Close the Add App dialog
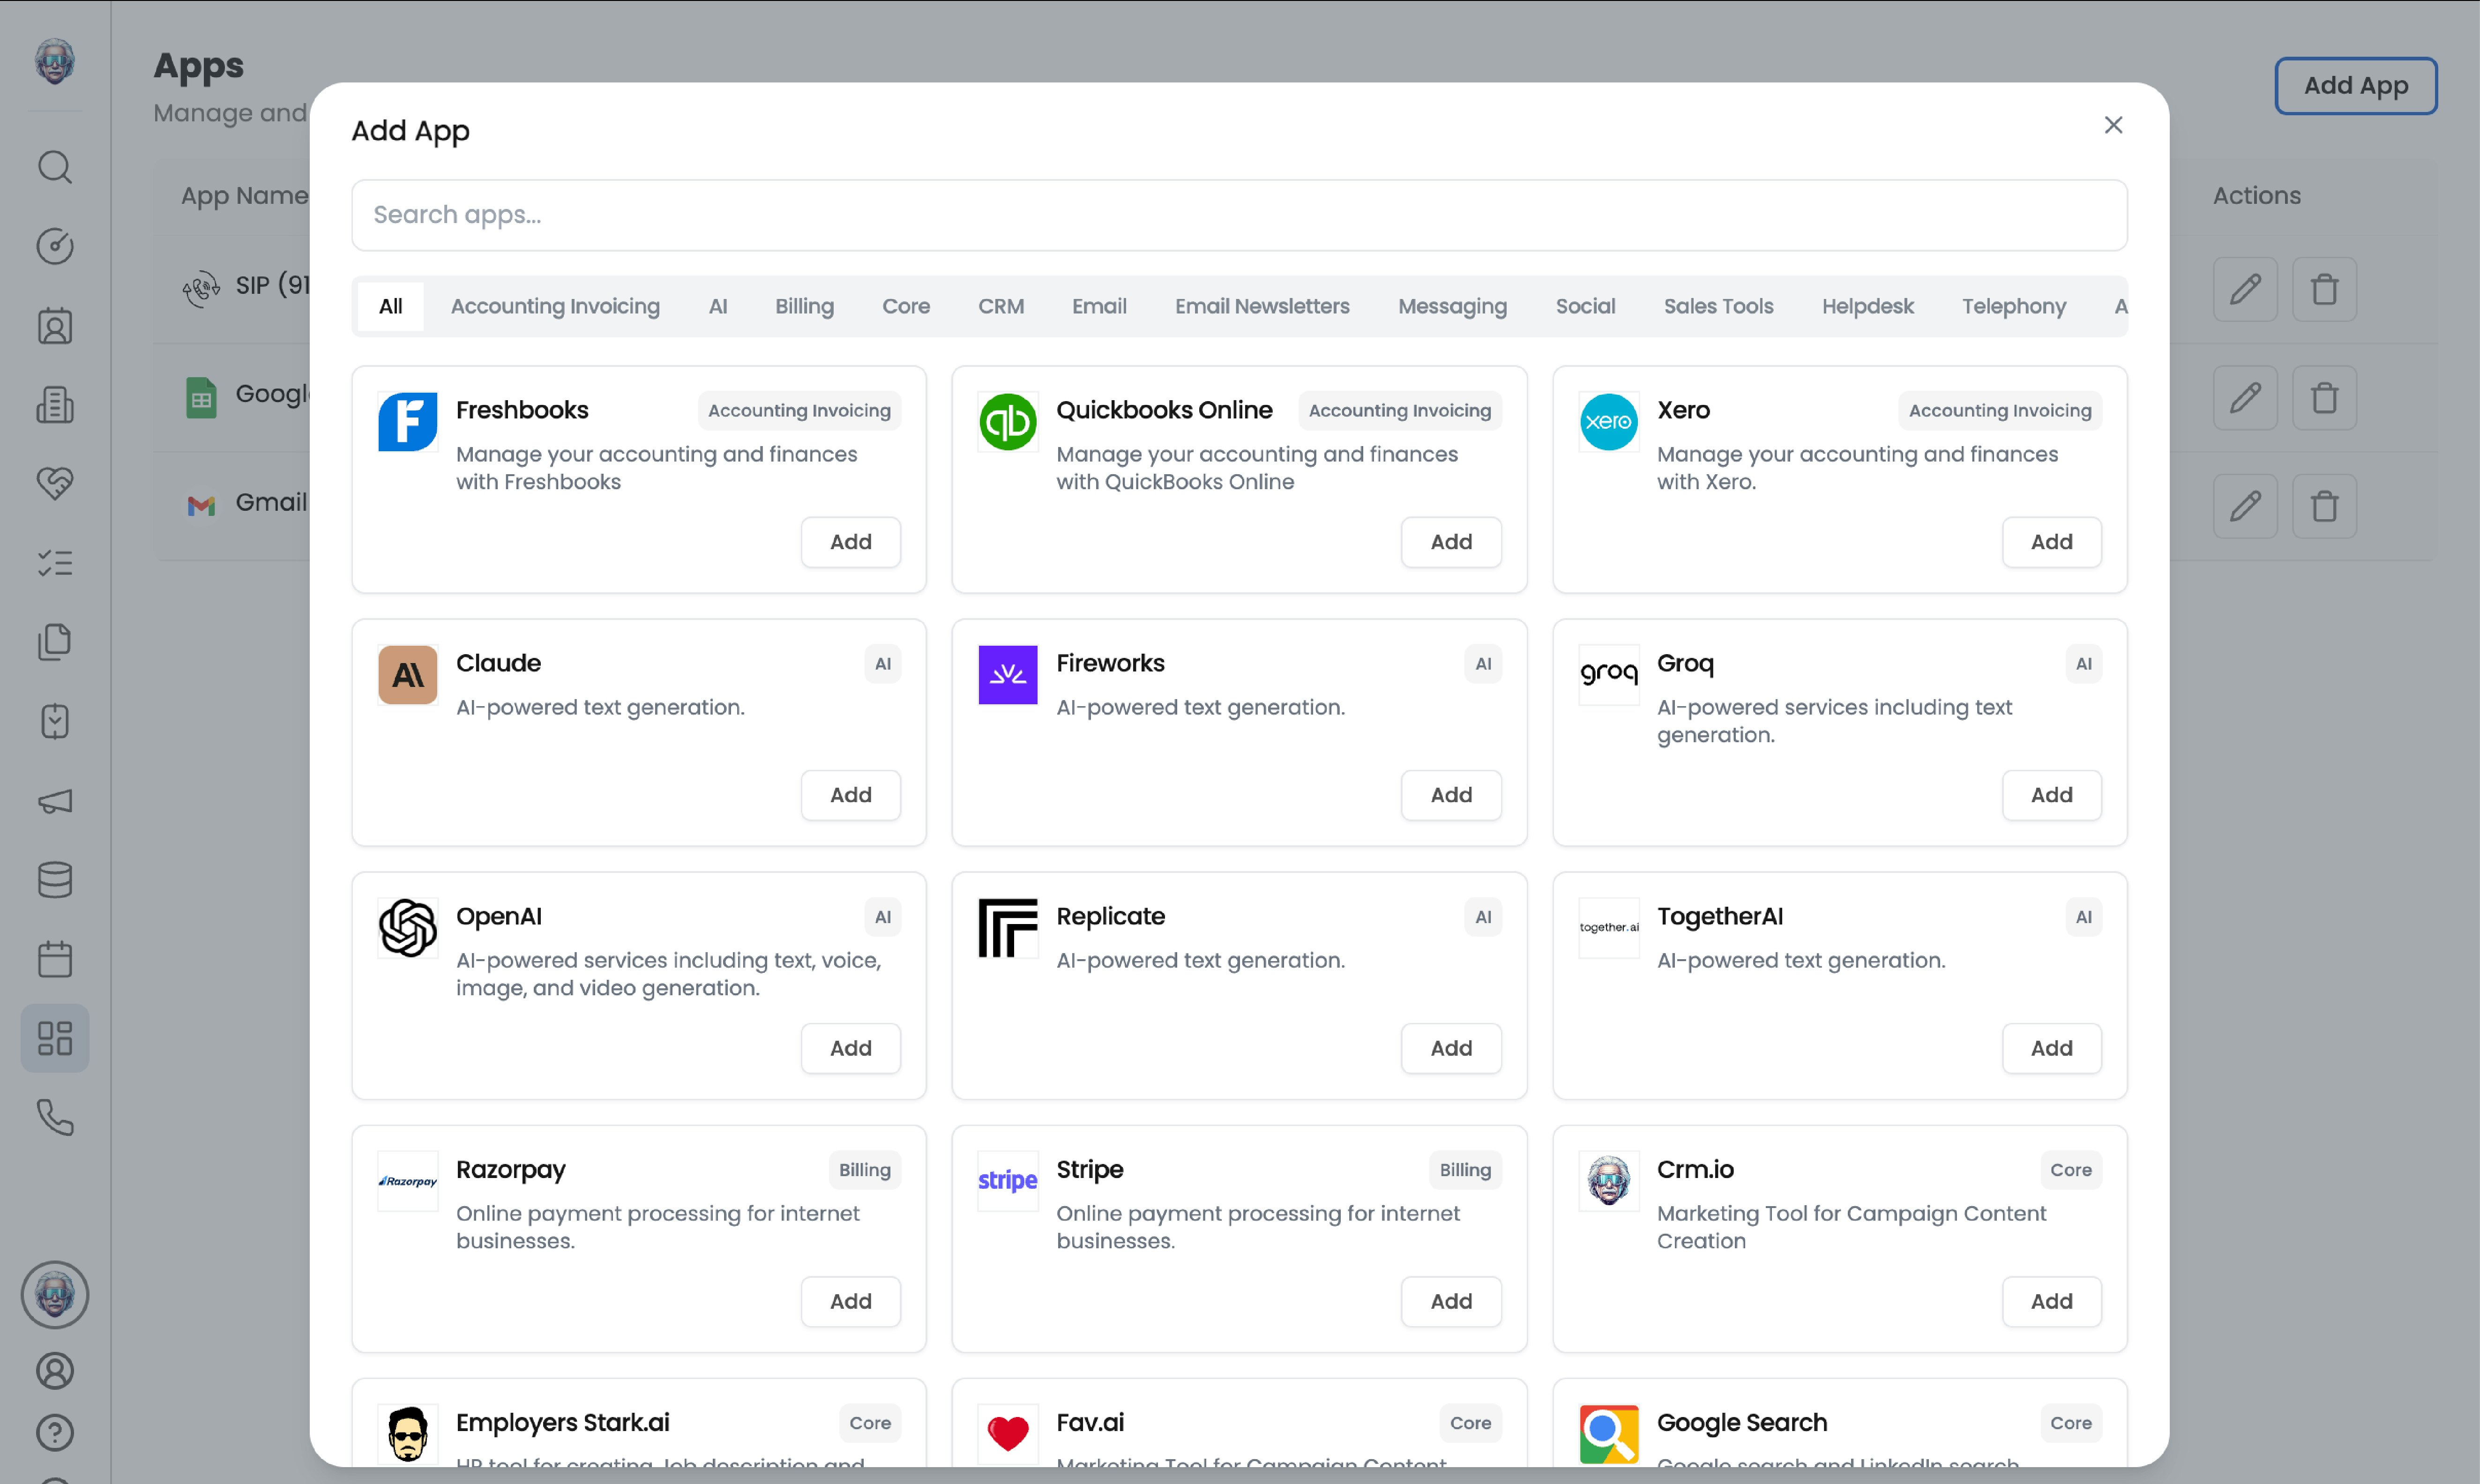2480x1484 pixels. (x=2113, y=125)
